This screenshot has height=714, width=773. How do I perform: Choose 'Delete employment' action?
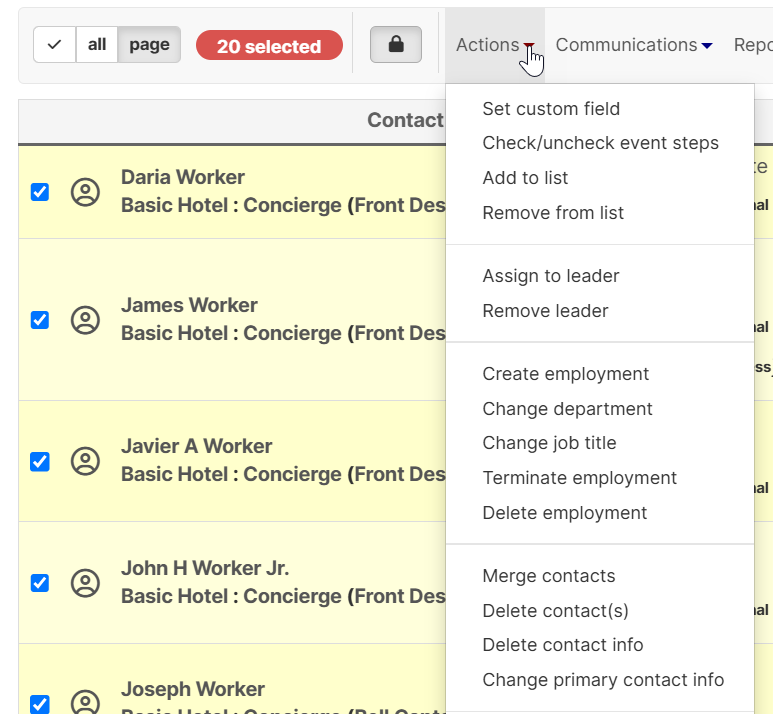coord(564,513)
